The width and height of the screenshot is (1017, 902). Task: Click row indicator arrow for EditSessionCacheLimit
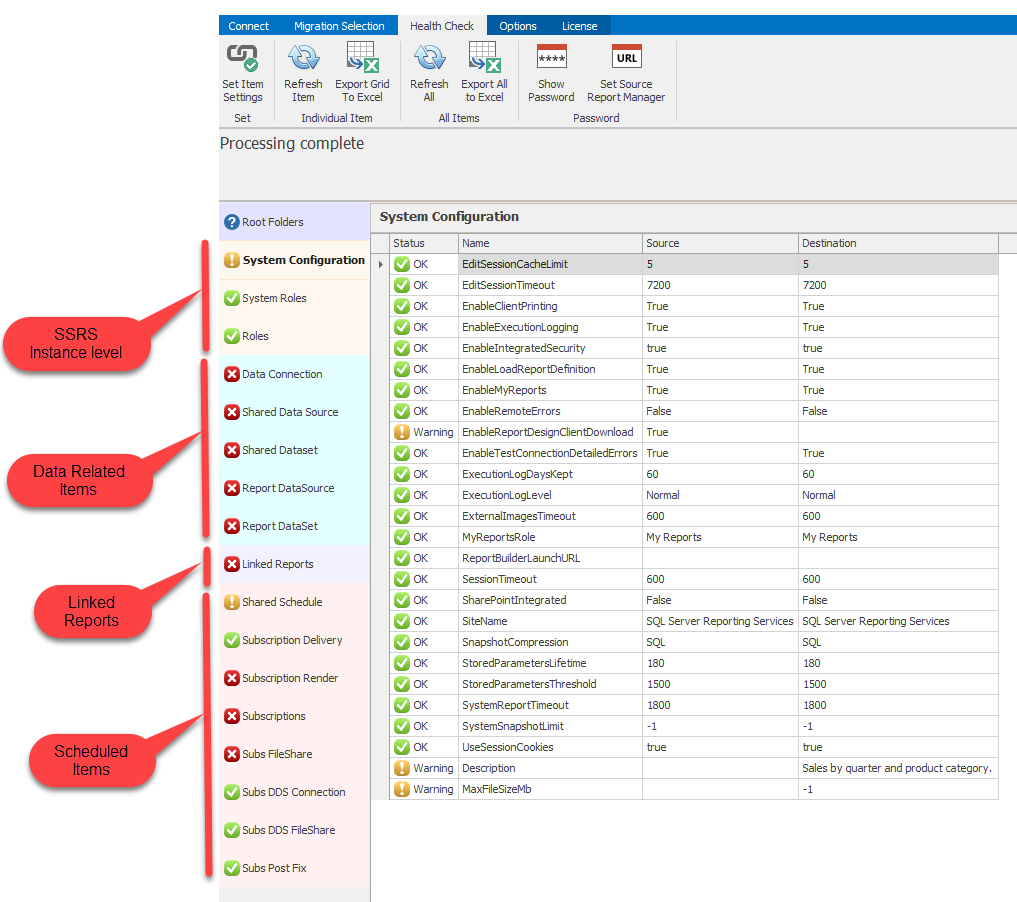(380, 265)
